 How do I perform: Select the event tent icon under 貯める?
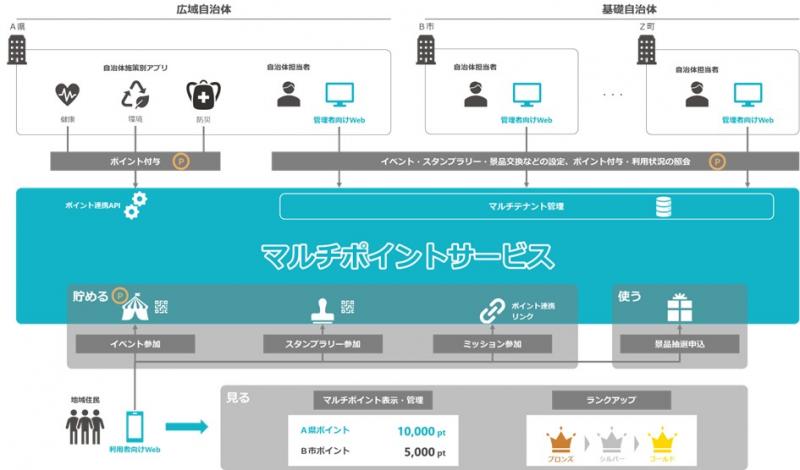pyautogui.click(x=135, y=308)
